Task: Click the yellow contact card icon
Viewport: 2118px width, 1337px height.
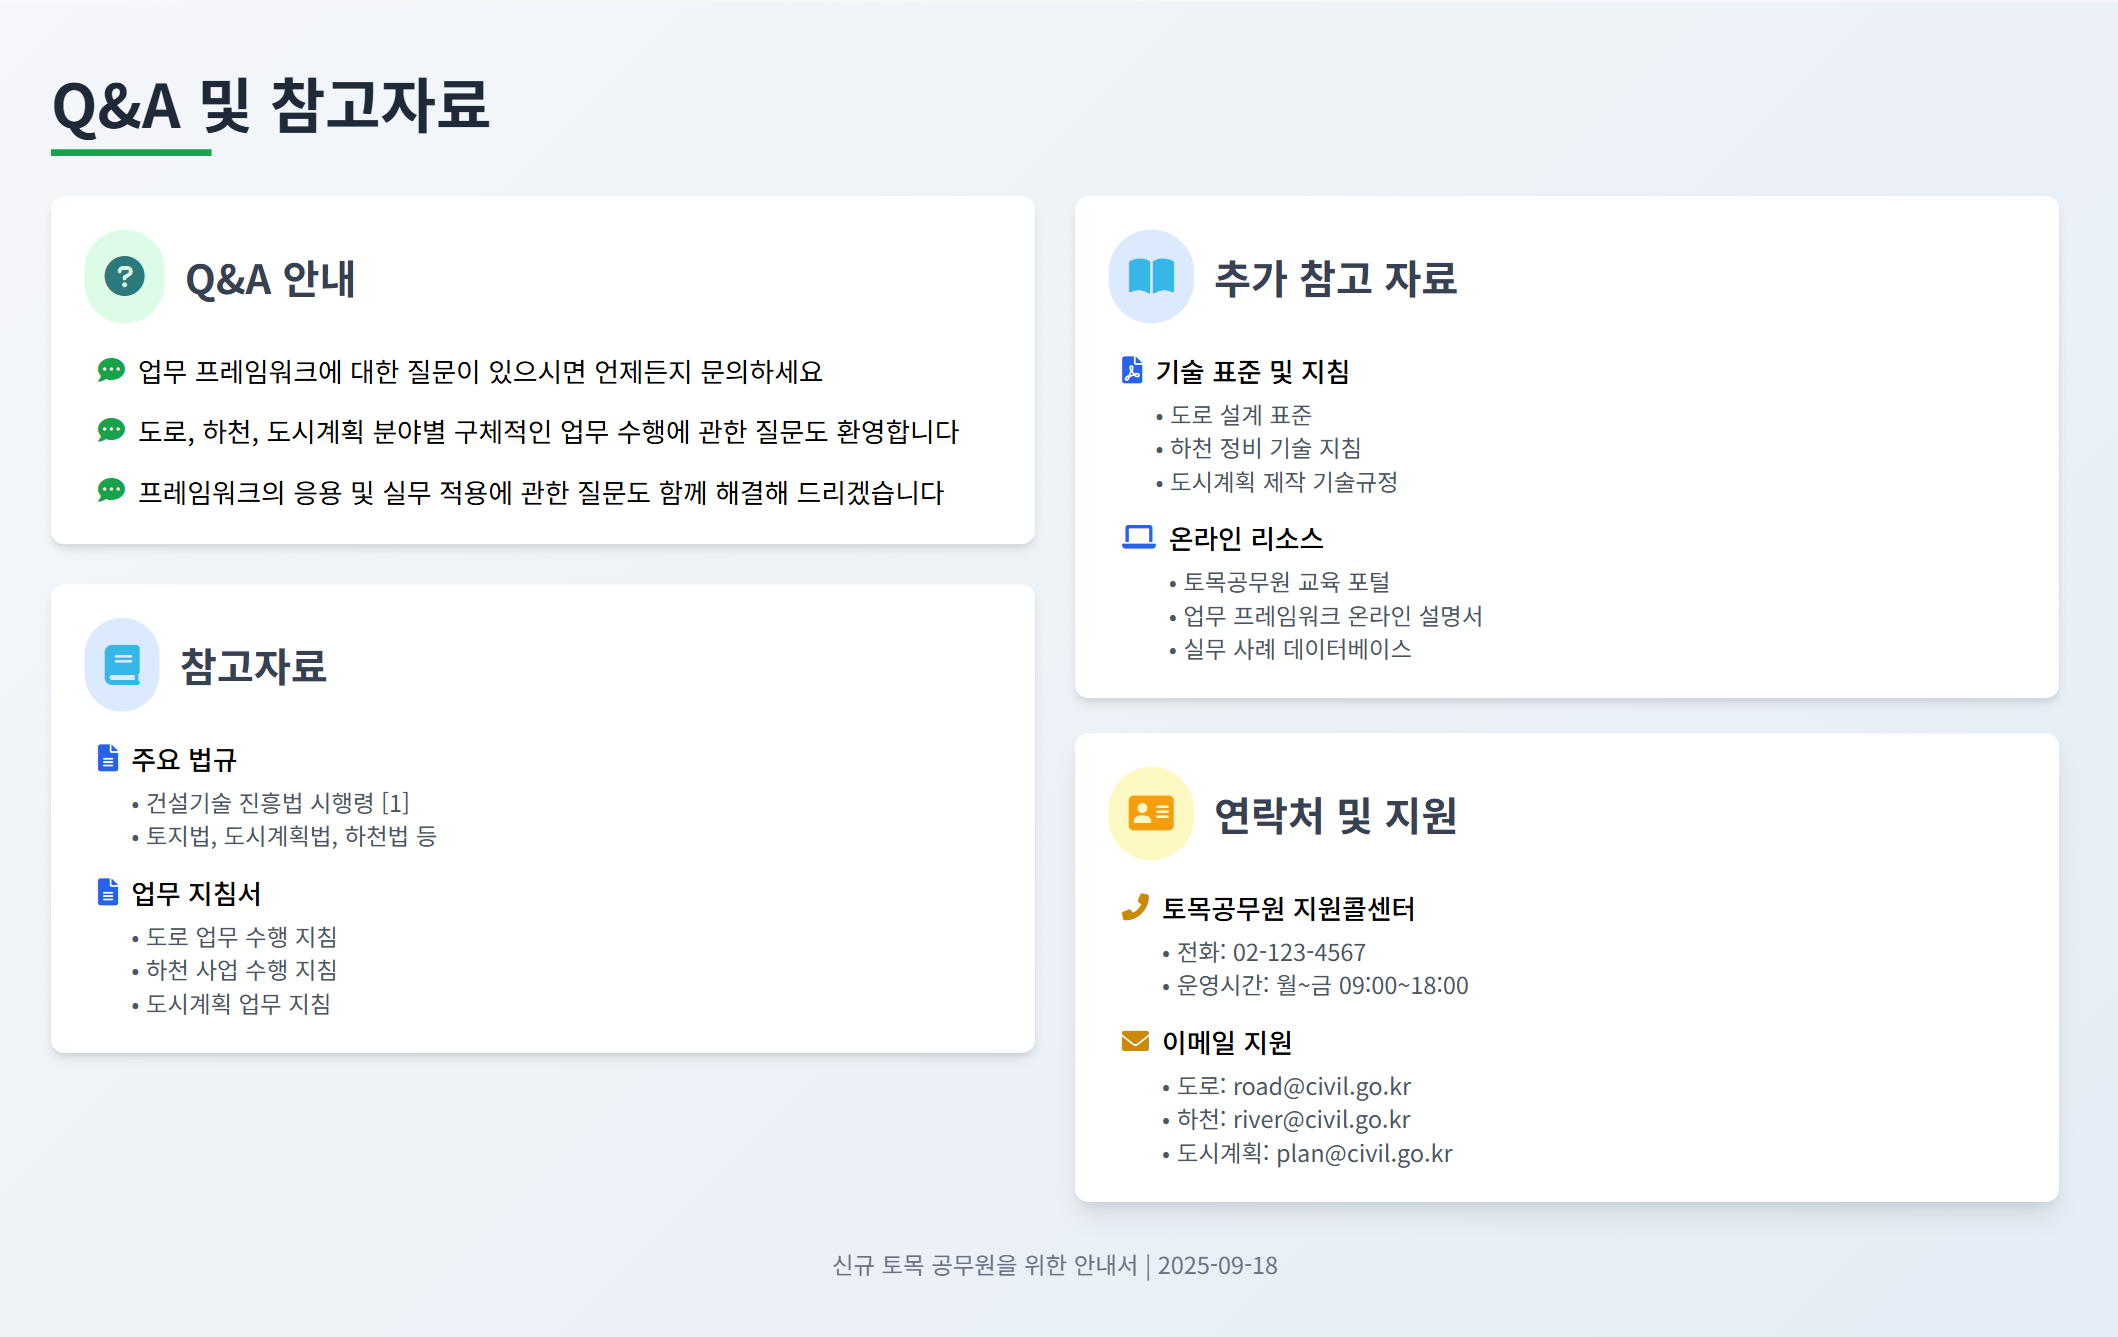Action: pos(1151,813)
